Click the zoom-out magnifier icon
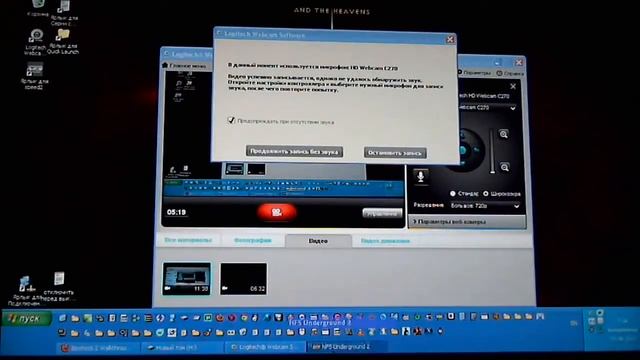The width and height of the screenshot is (640, 360). [x=504, y=167]
